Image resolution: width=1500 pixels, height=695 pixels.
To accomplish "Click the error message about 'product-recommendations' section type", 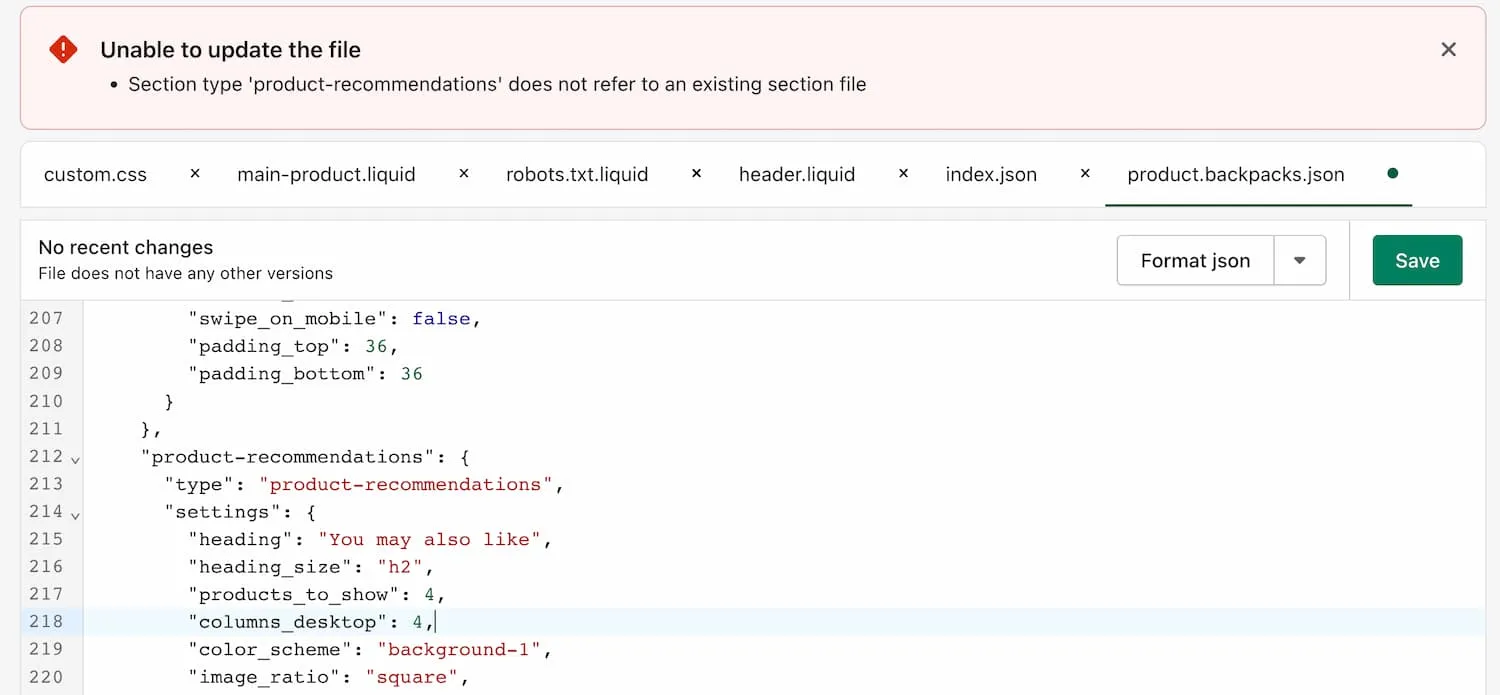I will (497, 85).
